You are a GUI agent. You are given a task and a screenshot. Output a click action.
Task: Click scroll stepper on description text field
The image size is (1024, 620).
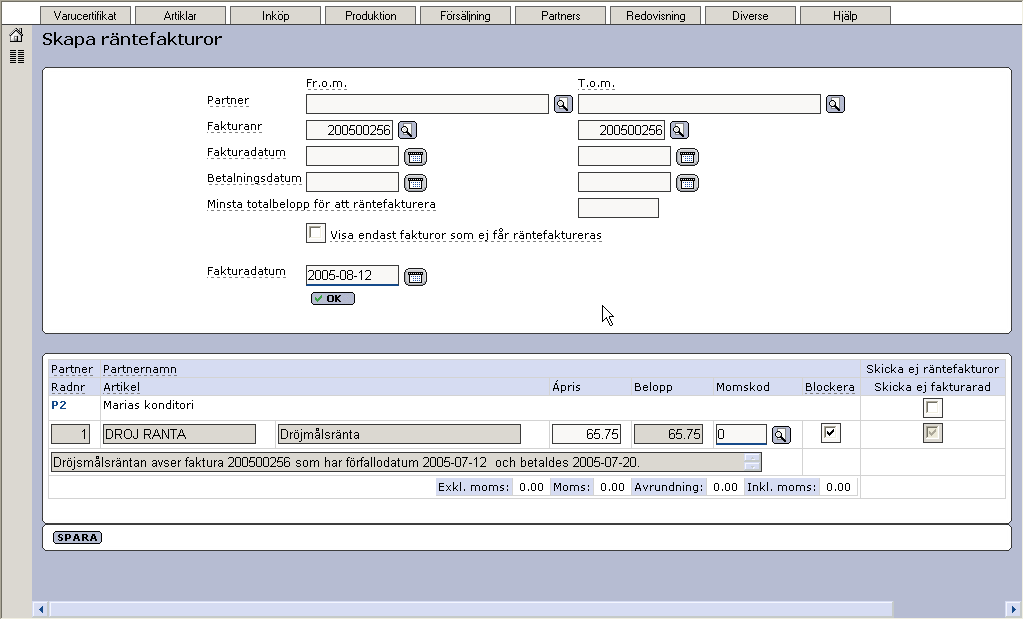coord(752,463)
